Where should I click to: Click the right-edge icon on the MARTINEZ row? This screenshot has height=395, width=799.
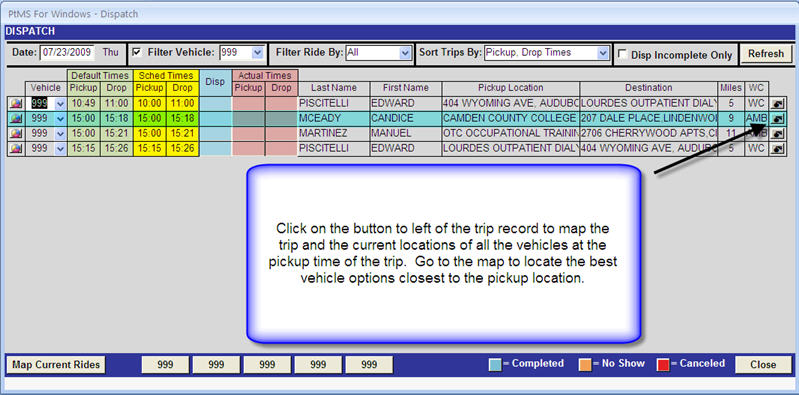pyautogui.click(x=777, y=134)
